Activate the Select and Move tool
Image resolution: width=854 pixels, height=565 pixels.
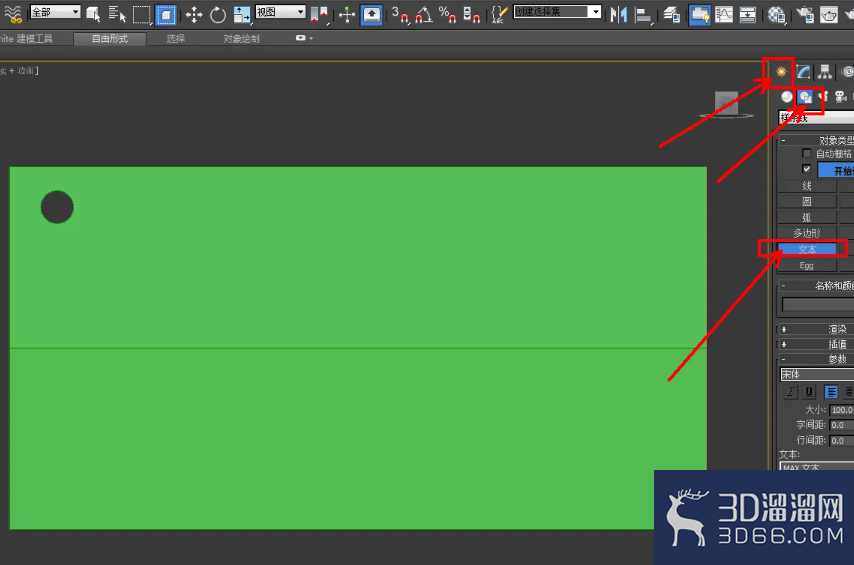tap(194, 15)
